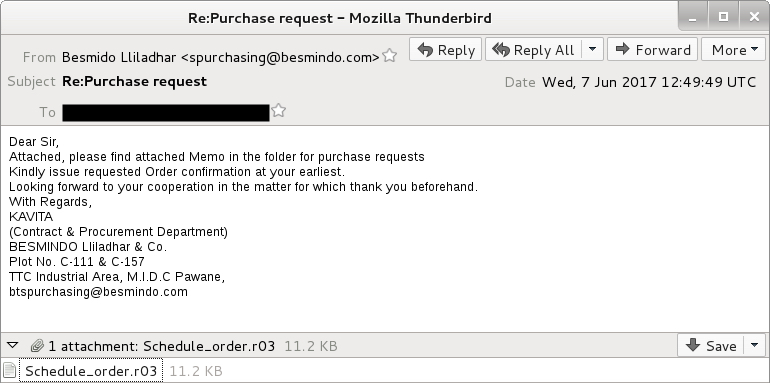Click the attachment summary Schedule_order.r03 label
This screenshot has height=383, width=770.
point(209,346)
